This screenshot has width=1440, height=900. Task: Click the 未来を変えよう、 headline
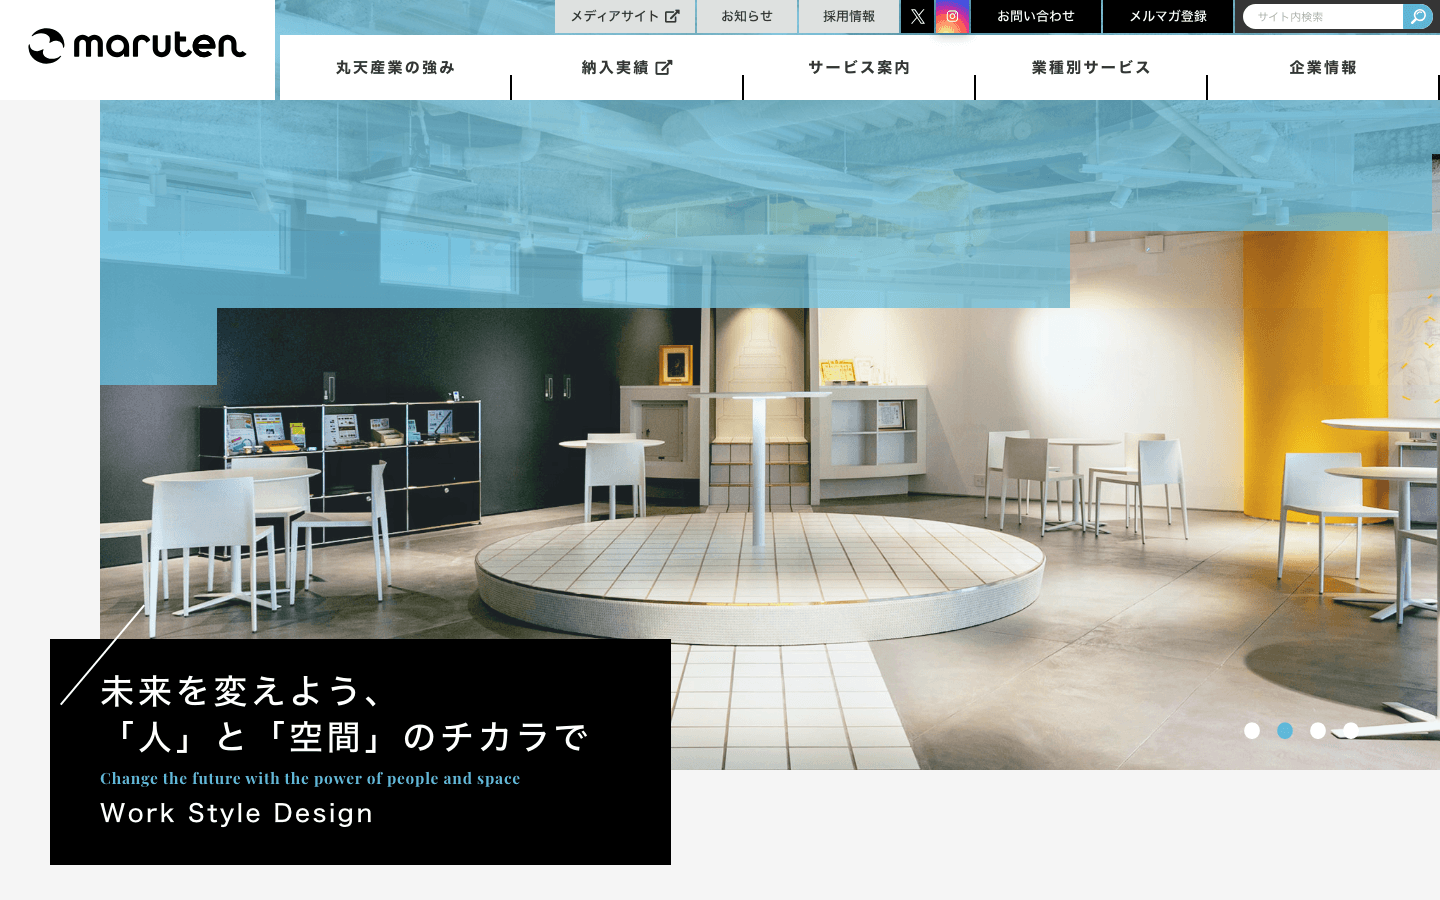coord(241,691)
